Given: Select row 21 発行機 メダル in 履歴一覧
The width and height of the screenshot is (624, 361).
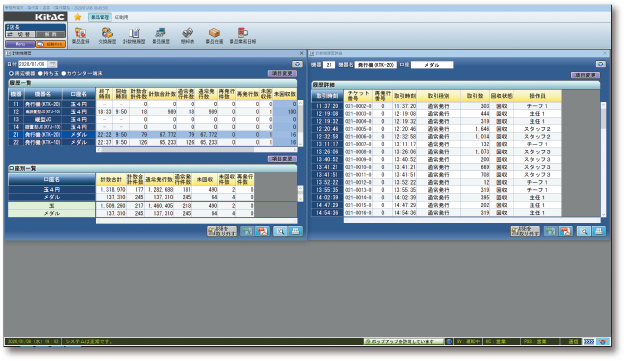Looking at the screenshot, I should point(153,135).
